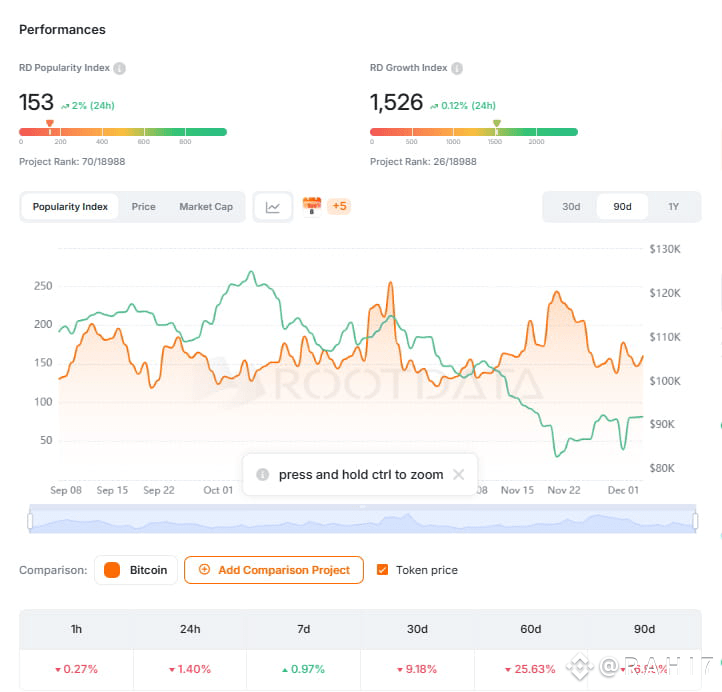Open the calendar events icon
The image size is (722, 692).
point(312,205)
